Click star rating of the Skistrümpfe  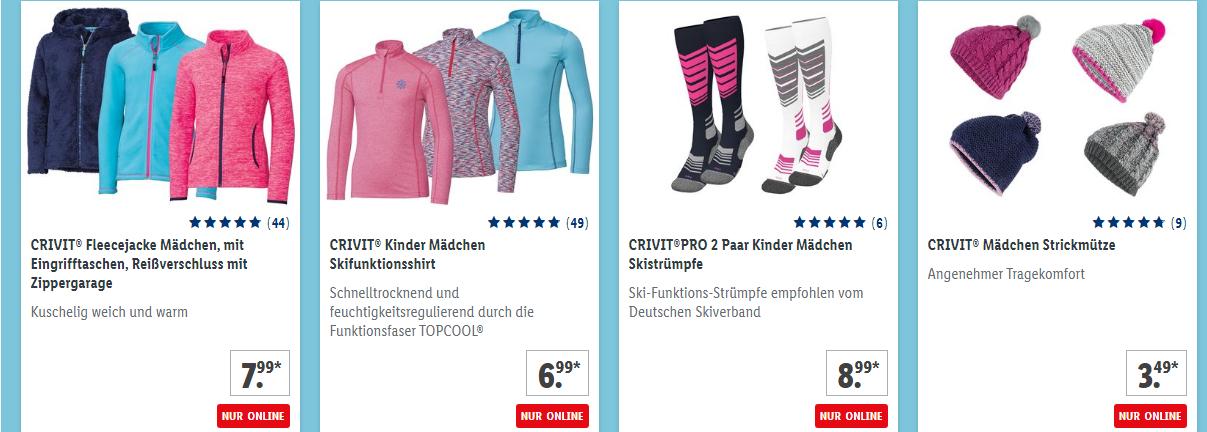830,223
